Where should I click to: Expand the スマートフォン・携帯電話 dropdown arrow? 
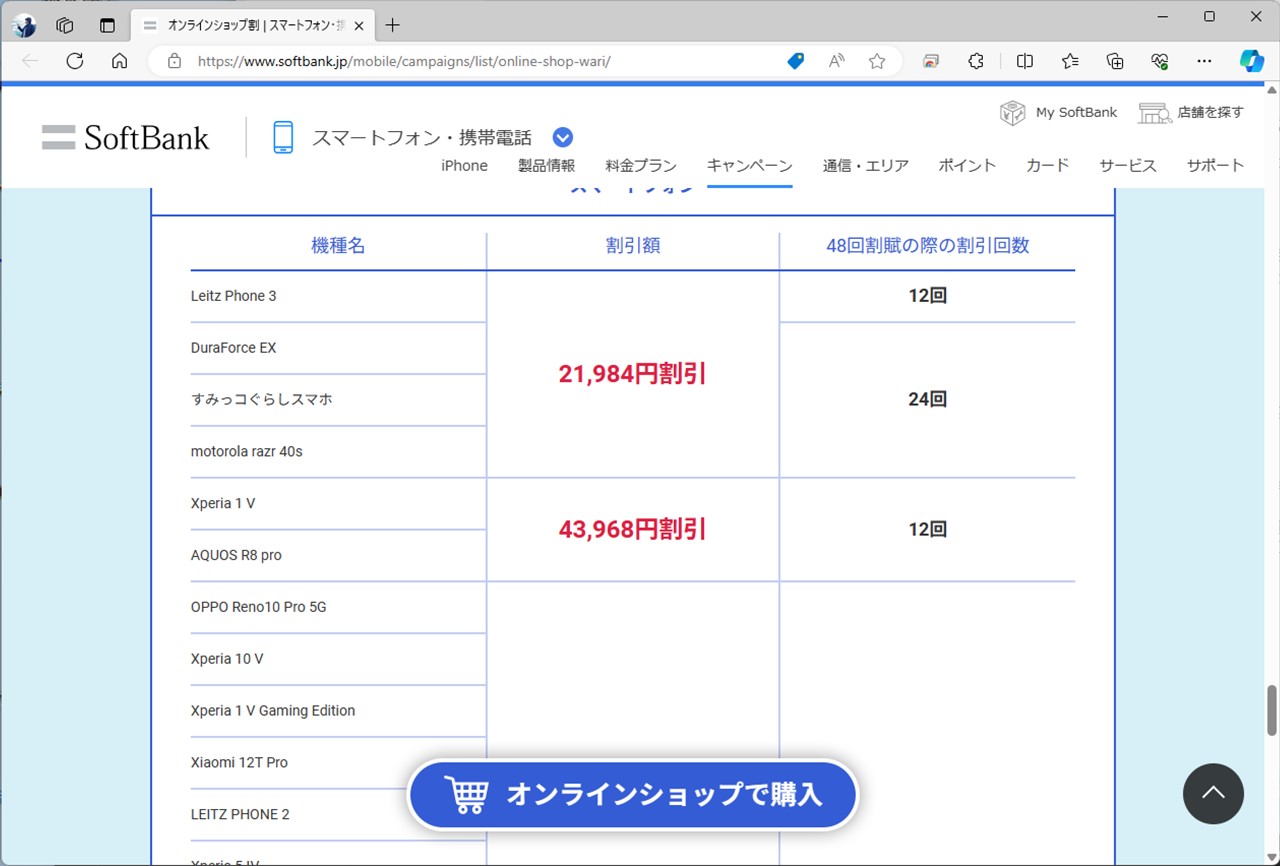point(563,137)
